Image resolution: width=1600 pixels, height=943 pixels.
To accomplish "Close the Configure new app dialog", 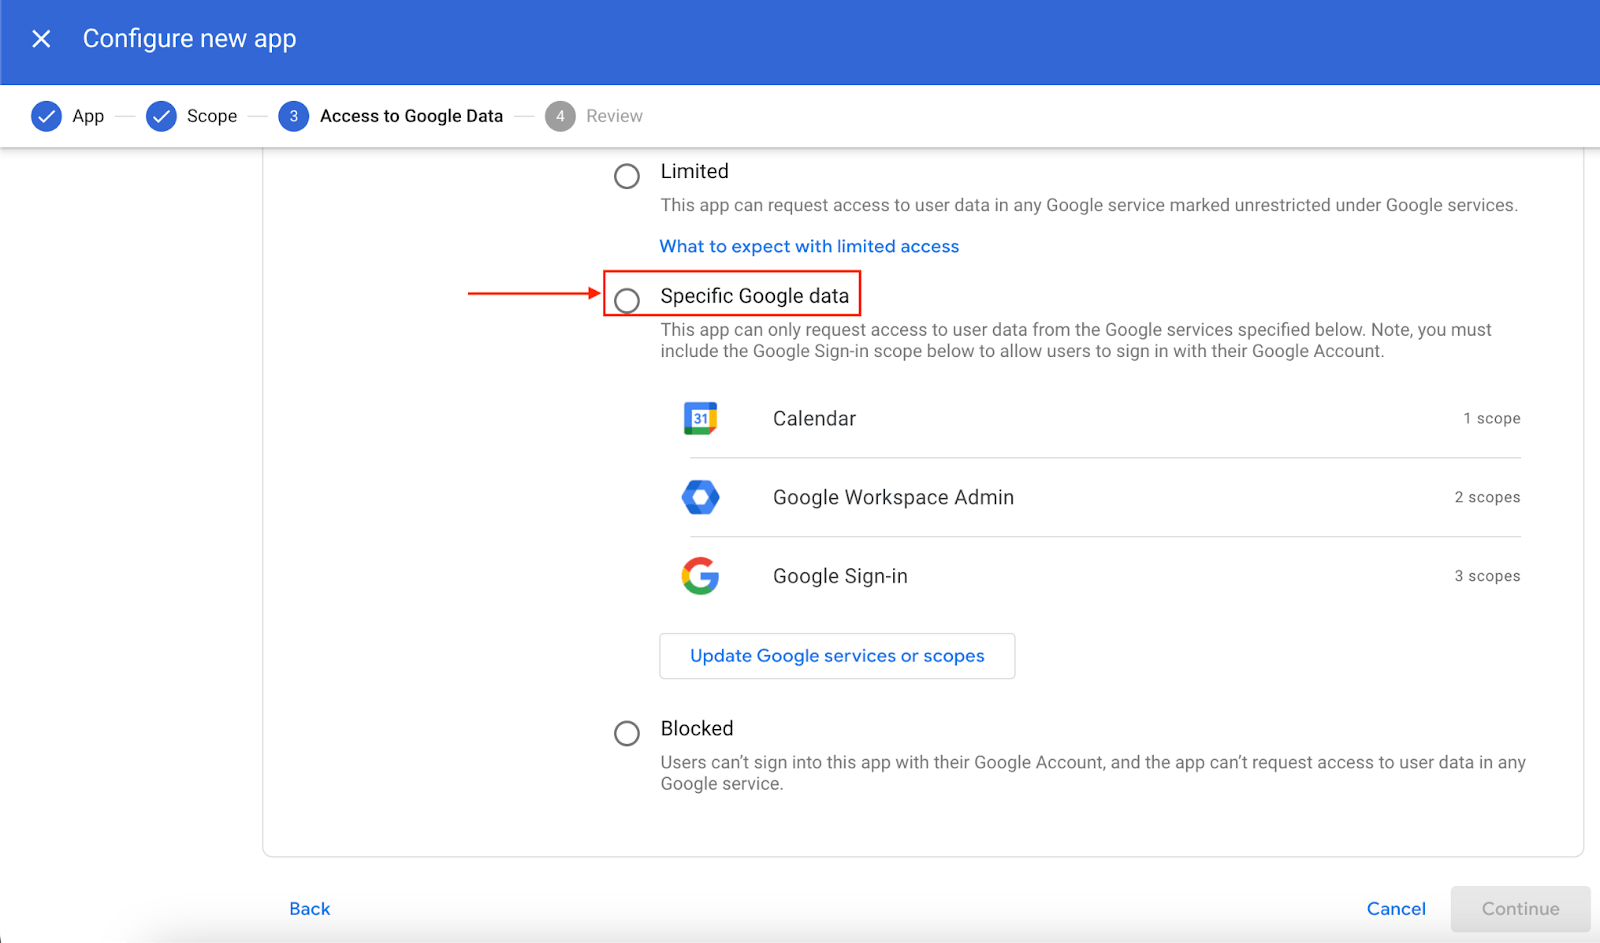I will [41, 39].
